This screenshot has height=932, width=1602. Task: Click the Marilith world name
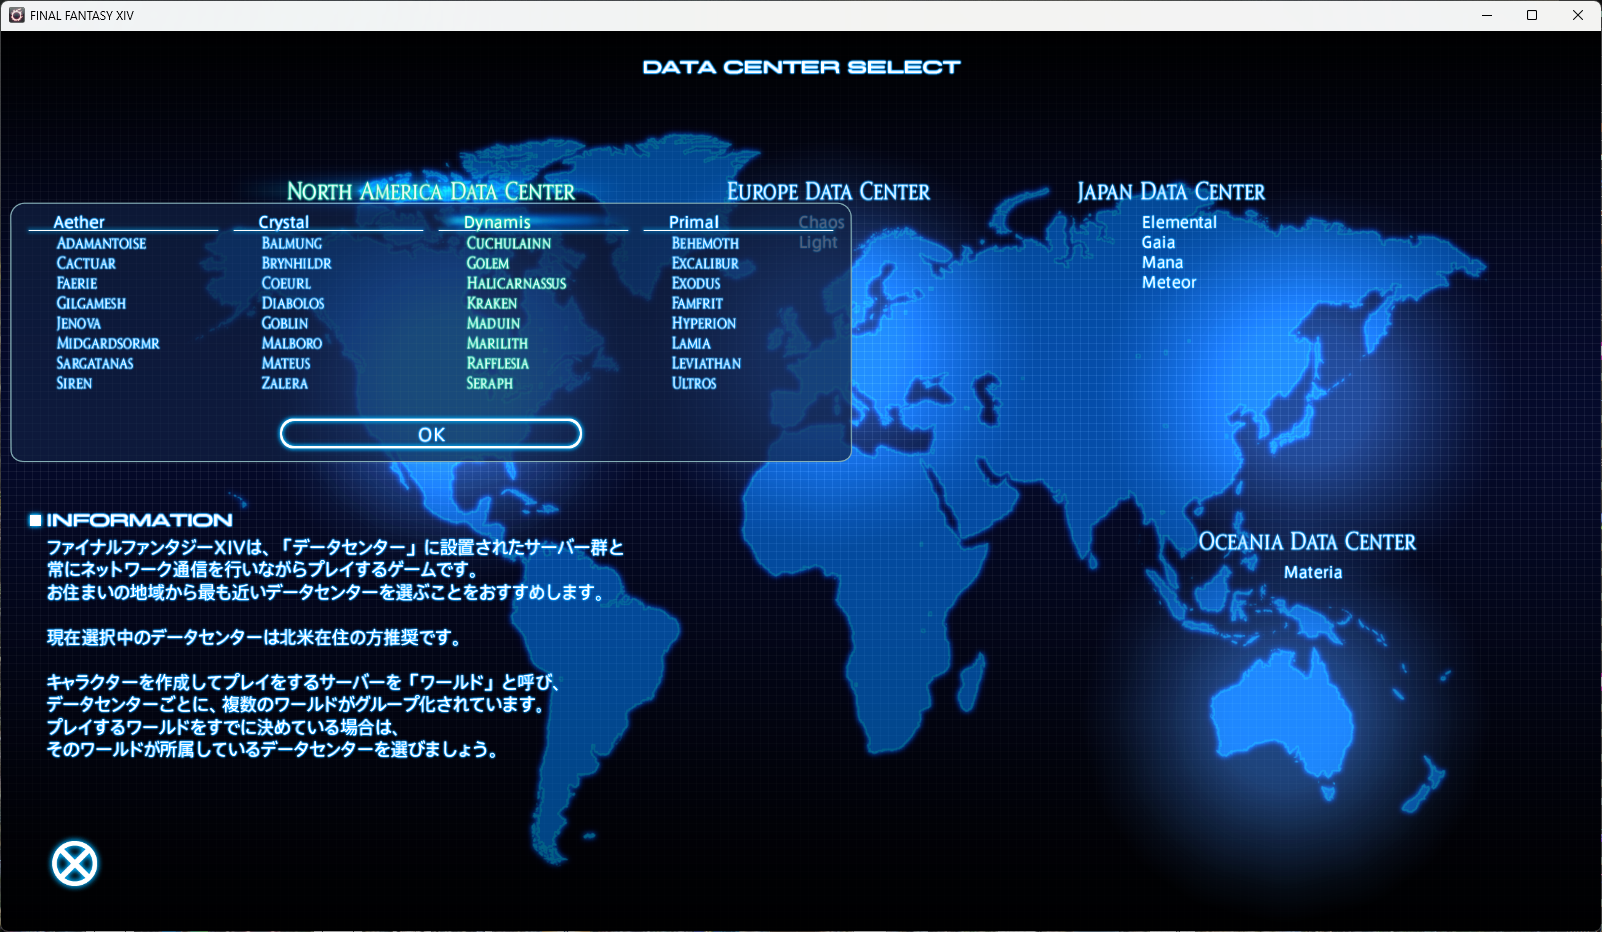click(x=497, y=343)
